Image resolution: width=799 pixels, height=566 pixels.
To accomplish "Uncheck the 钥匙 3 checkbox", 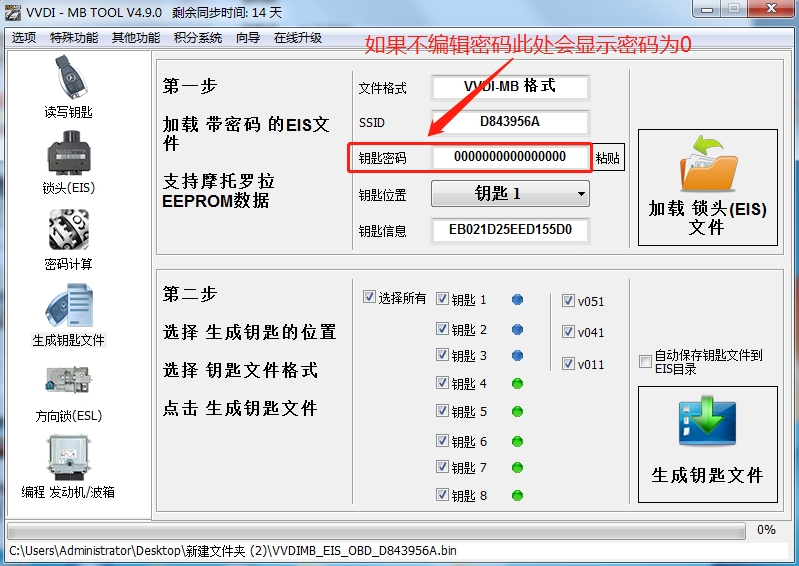I will (442, 355).
